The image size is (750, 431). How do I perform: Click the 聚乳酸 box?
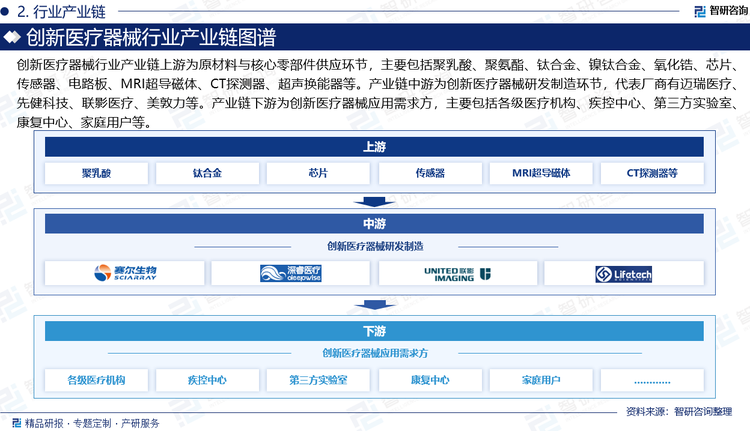tap(96, 173)
